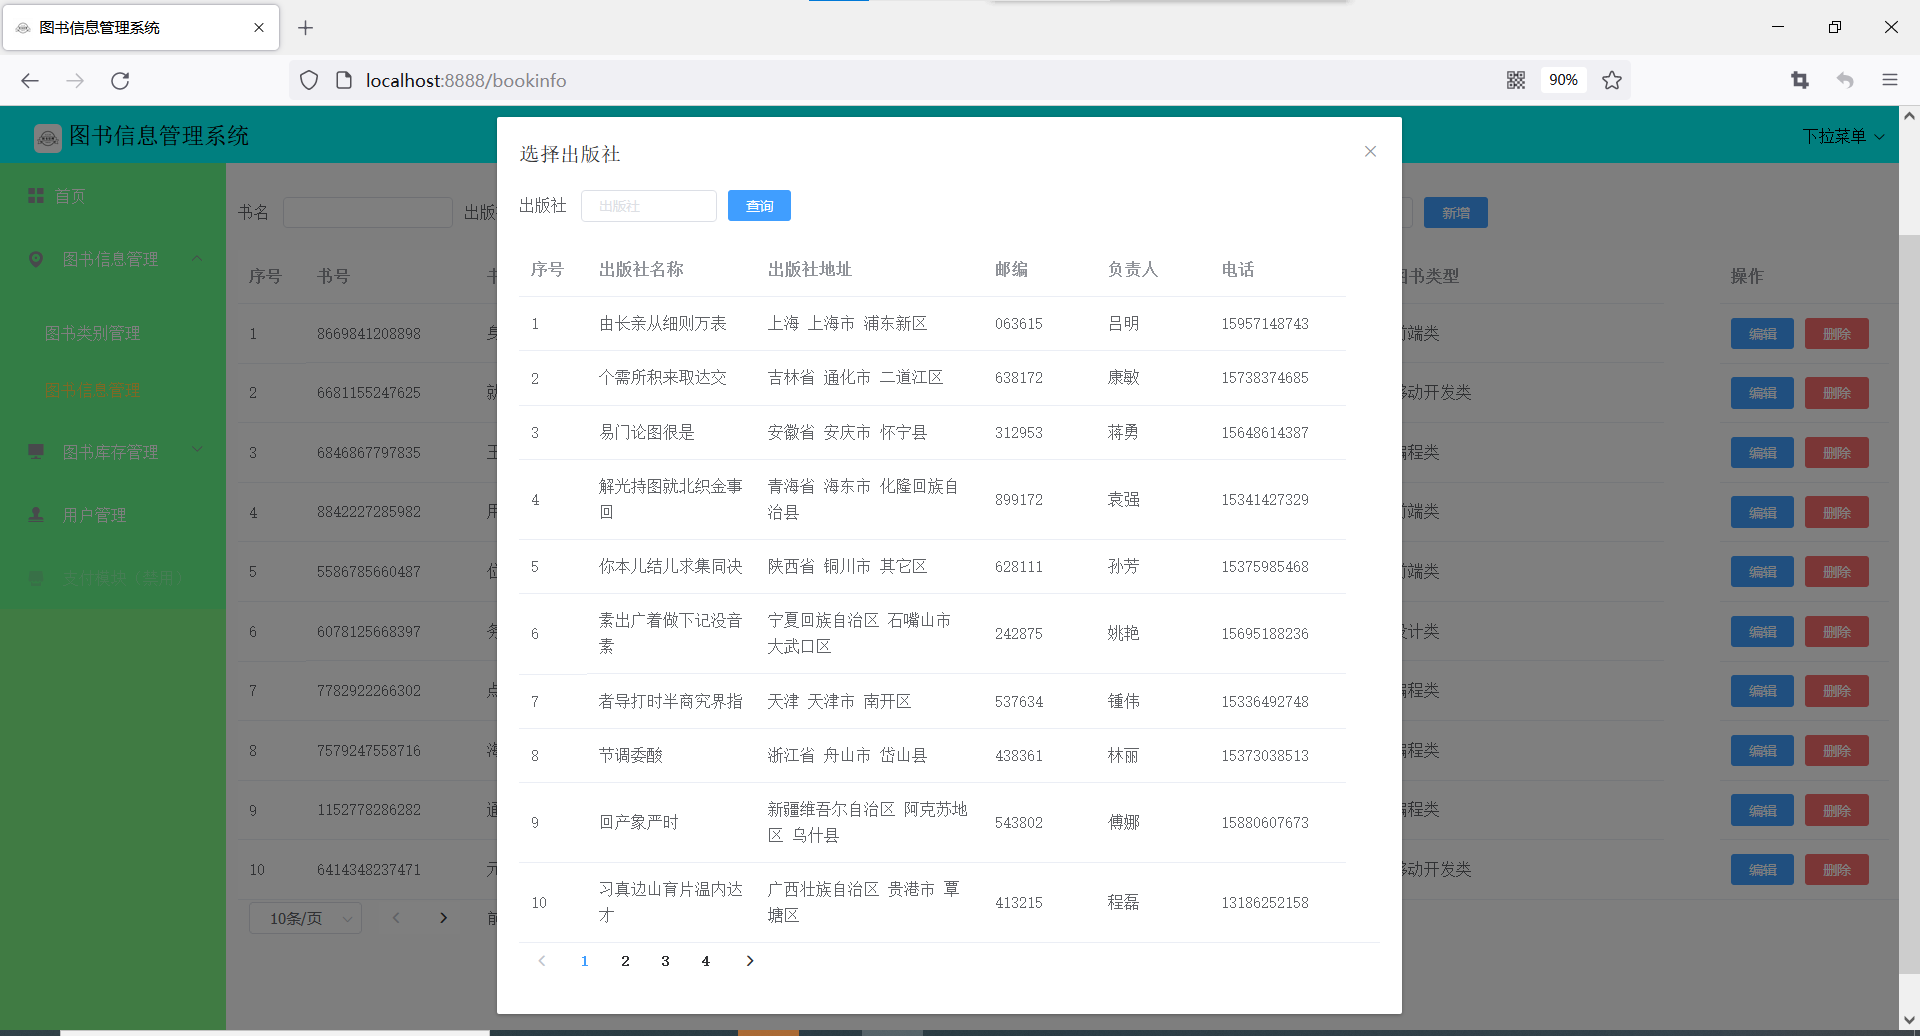Click the browser forward arrow
The height and width of the screenshot is (1036, 1920).
coord(75,80)
